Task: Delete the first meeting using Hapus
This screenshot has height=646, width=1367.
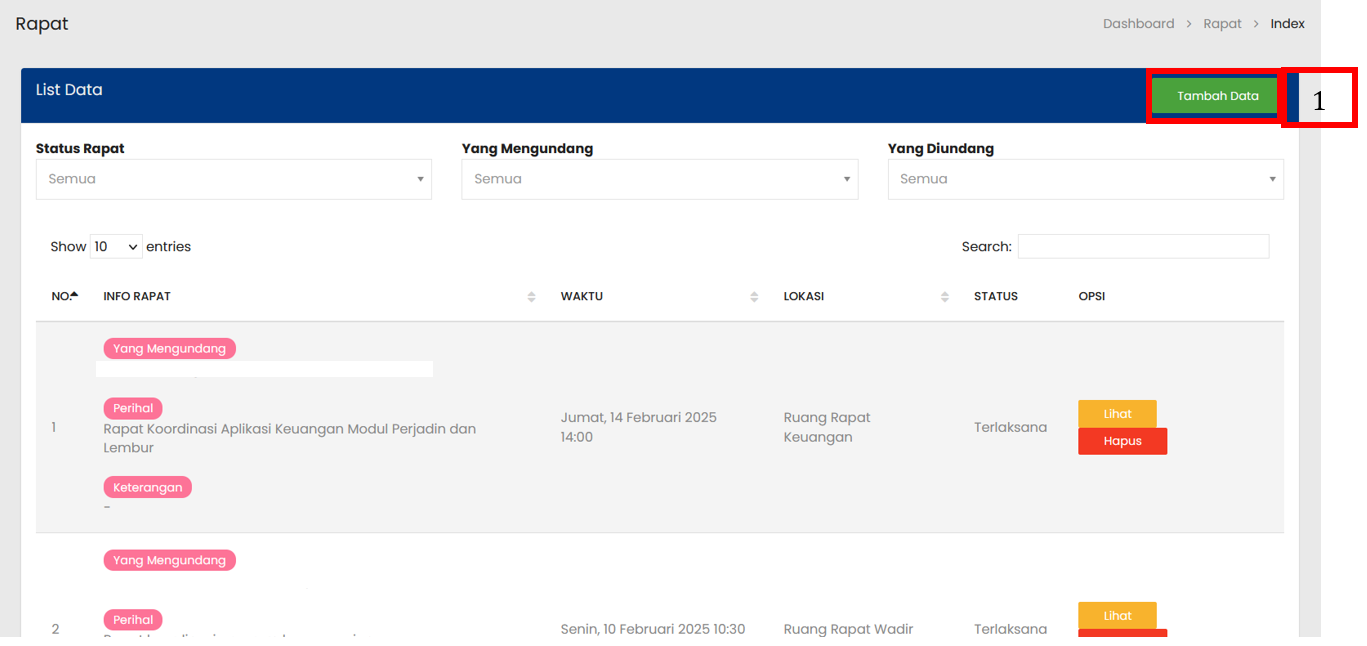Action: 1122,441
